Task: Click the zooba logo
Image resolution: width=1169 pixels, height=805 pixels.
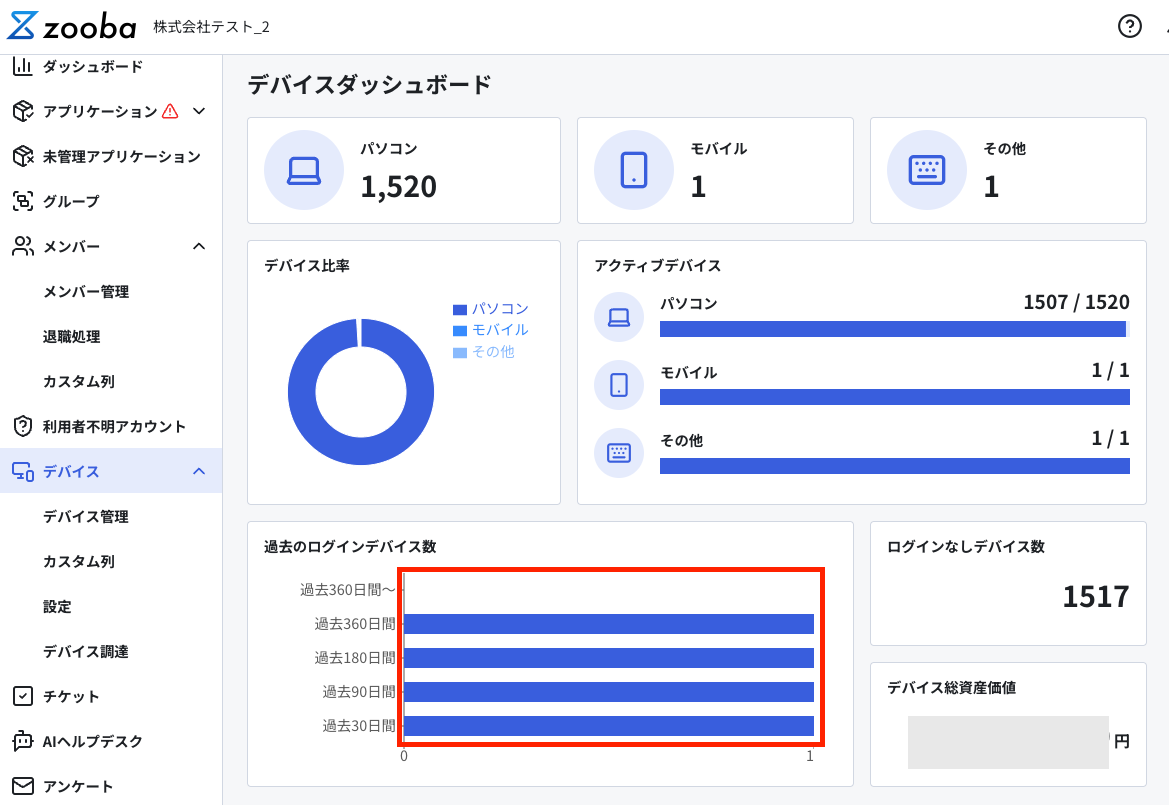Action: click(72, 26)
